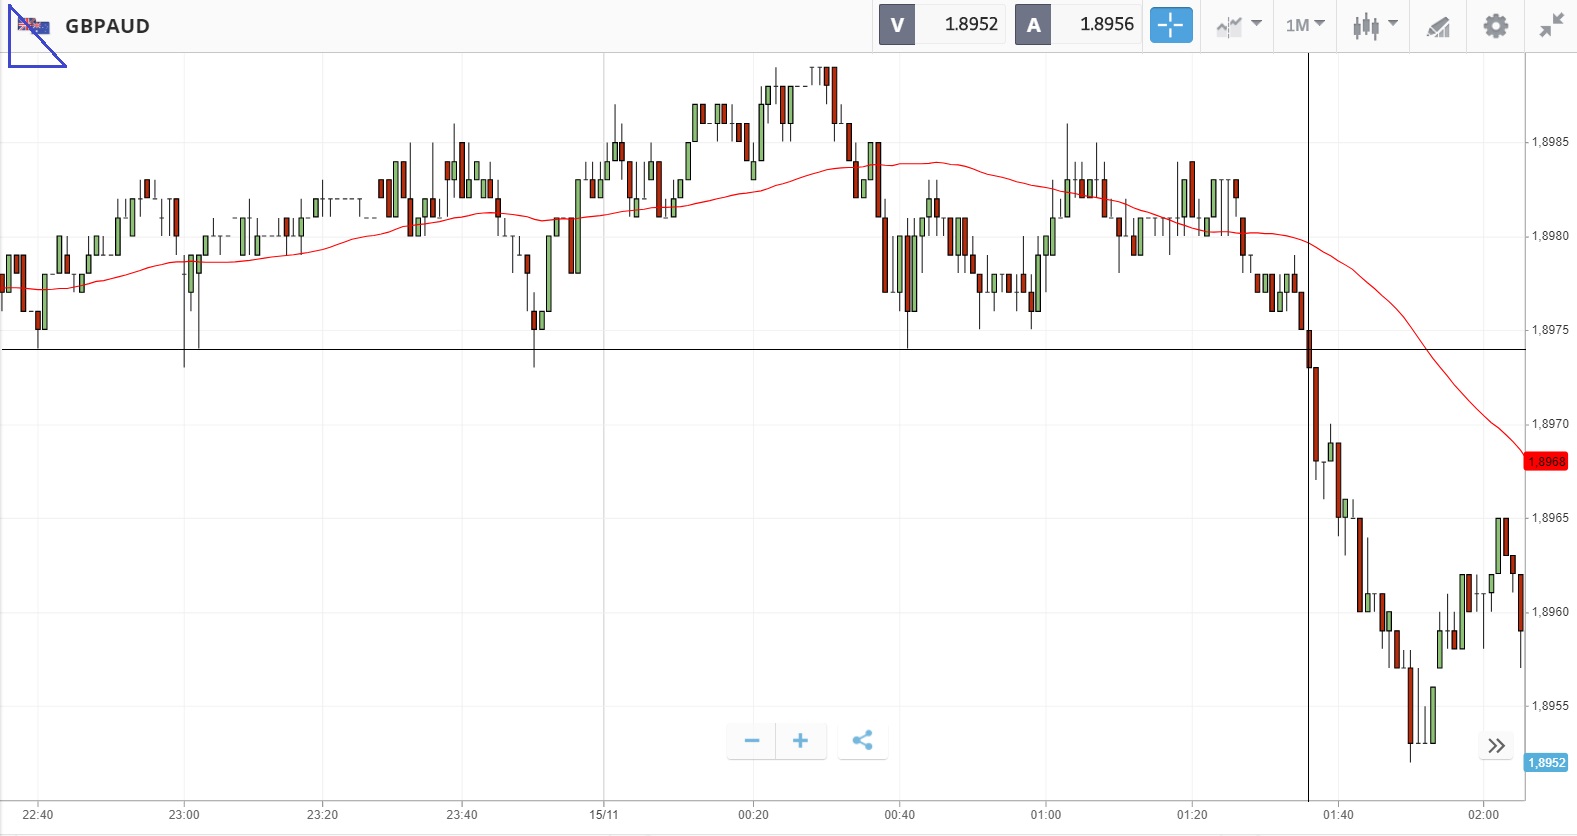Click the GBPAUD instrument name

pos(108,26)
